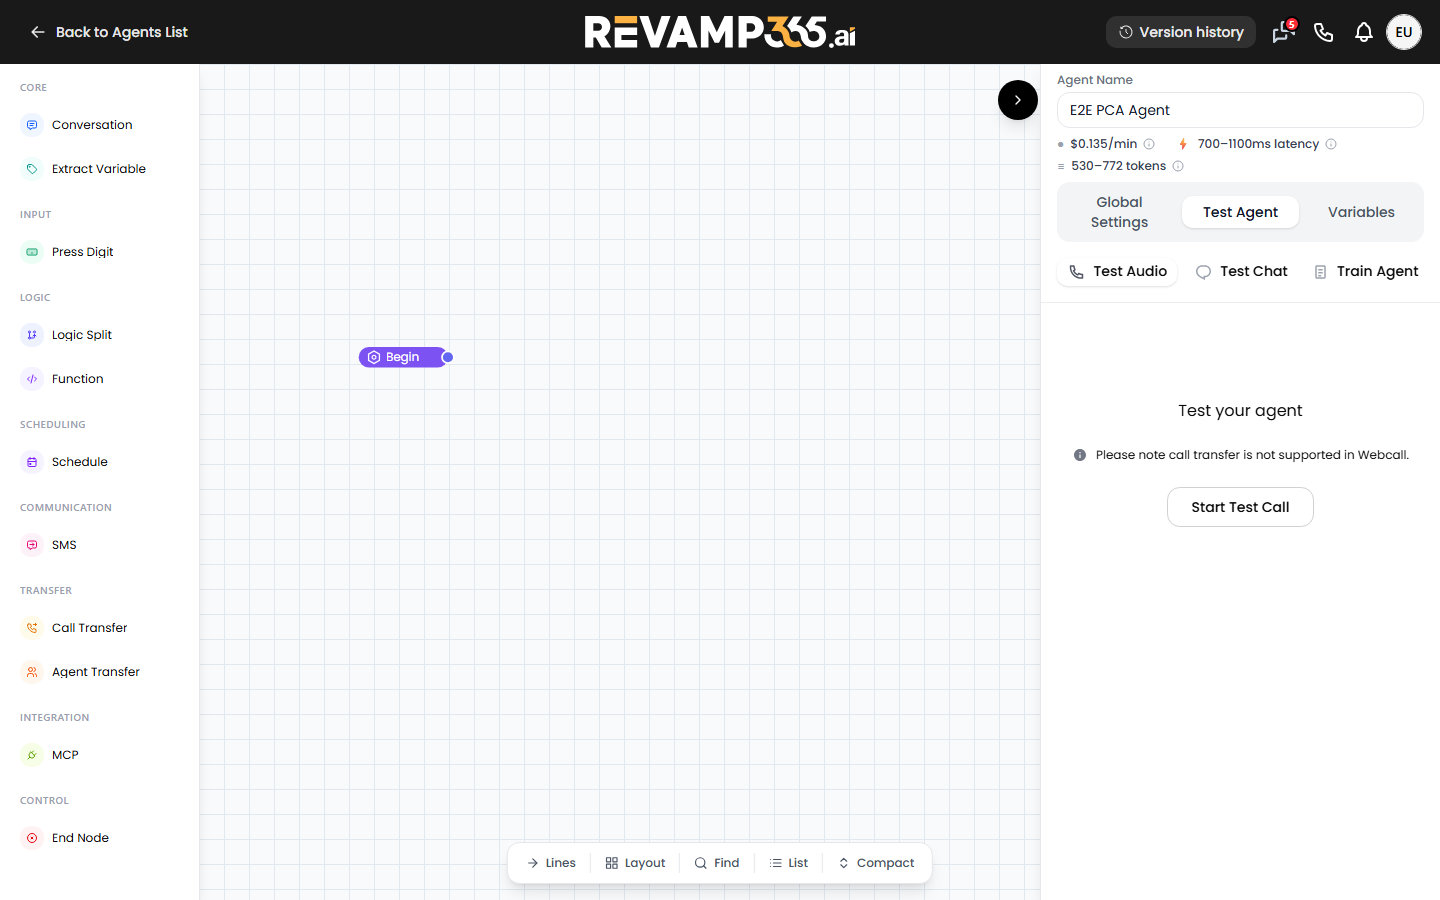Viewport: 1440px width, 900px height.
Task: Select the Test Agent tab
Action: [x=1240, y=212]
